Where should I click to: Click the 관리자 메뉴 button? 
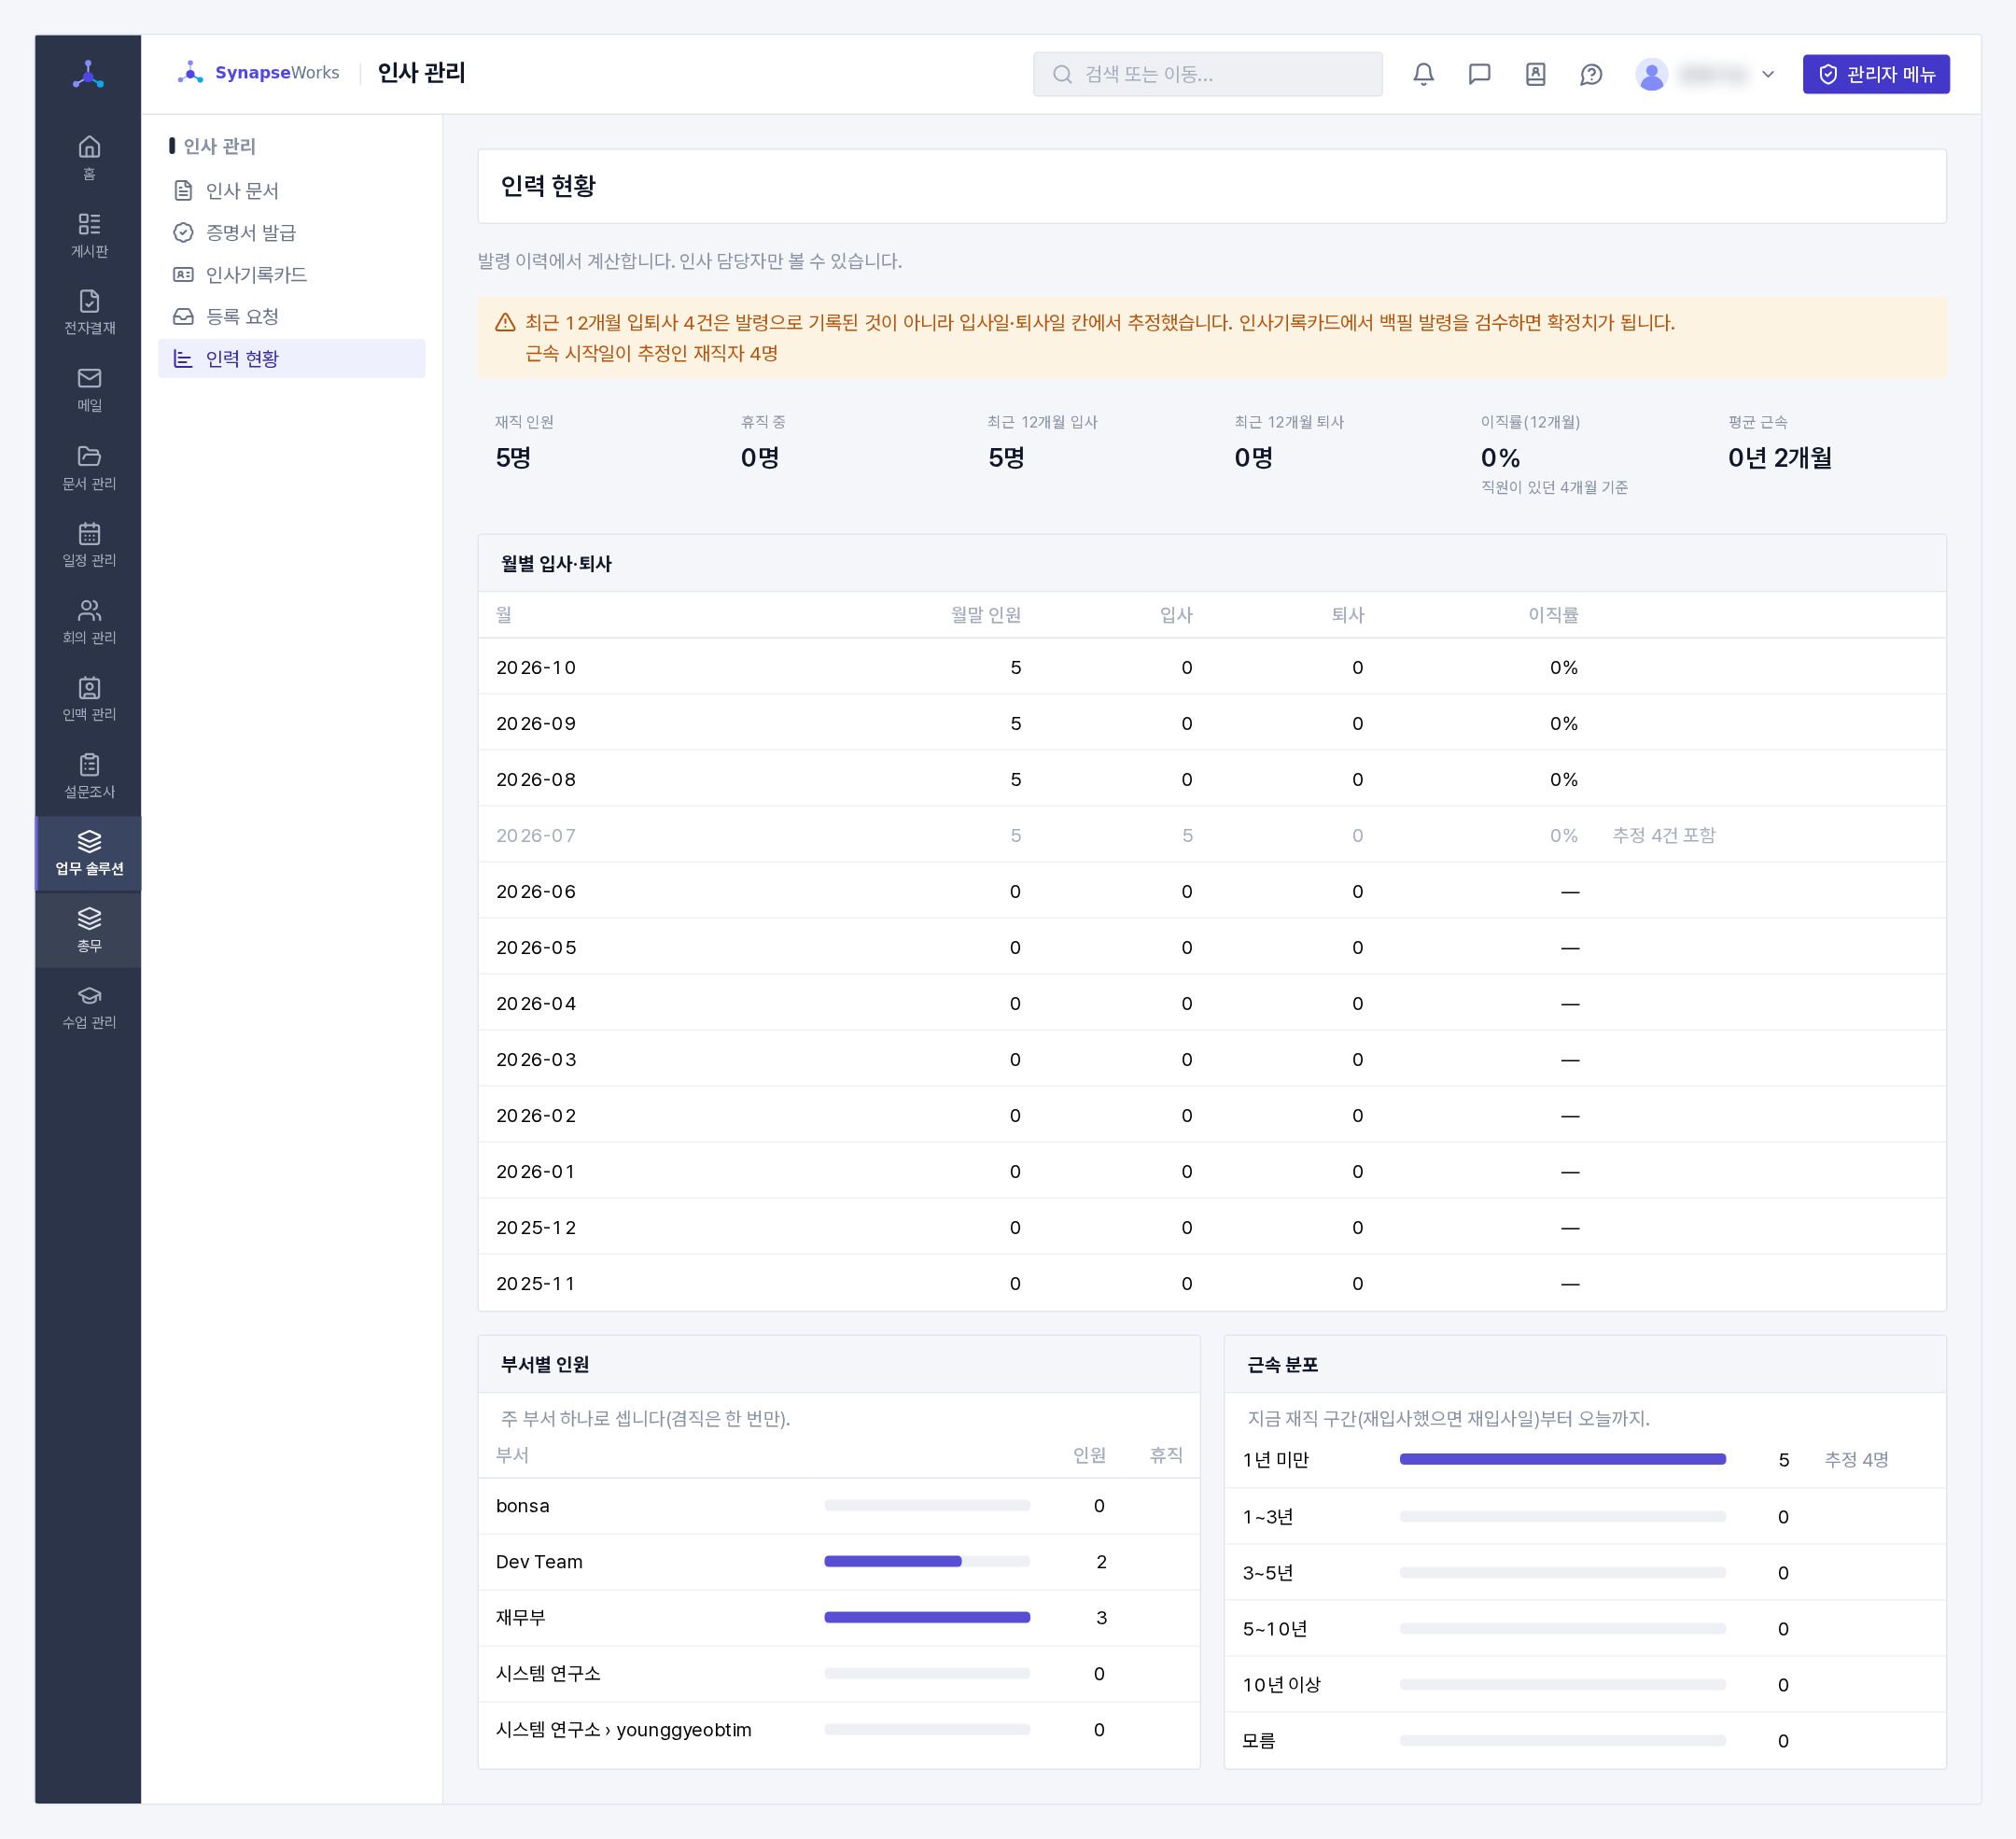1876,74
